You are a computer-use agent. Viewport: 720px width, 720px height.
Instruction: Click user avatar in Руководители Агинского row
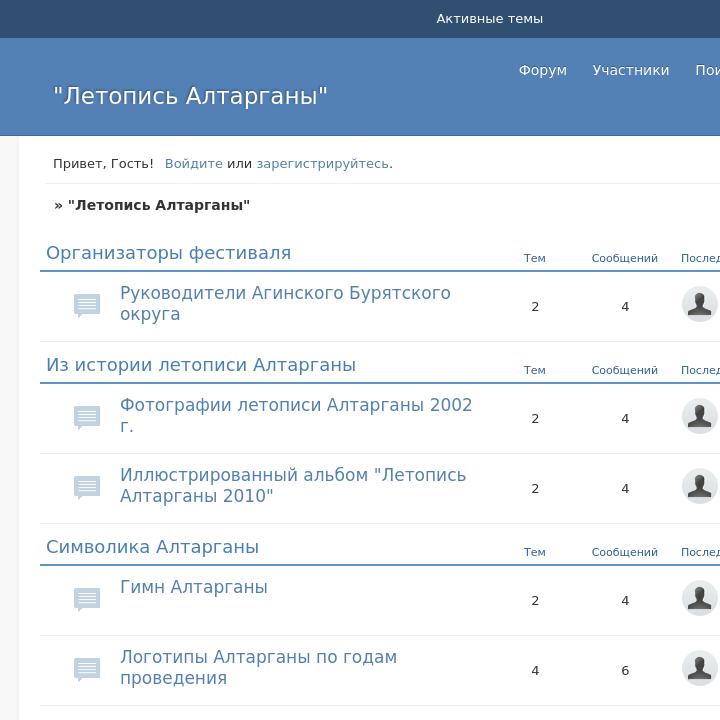[x=700, y=304]
